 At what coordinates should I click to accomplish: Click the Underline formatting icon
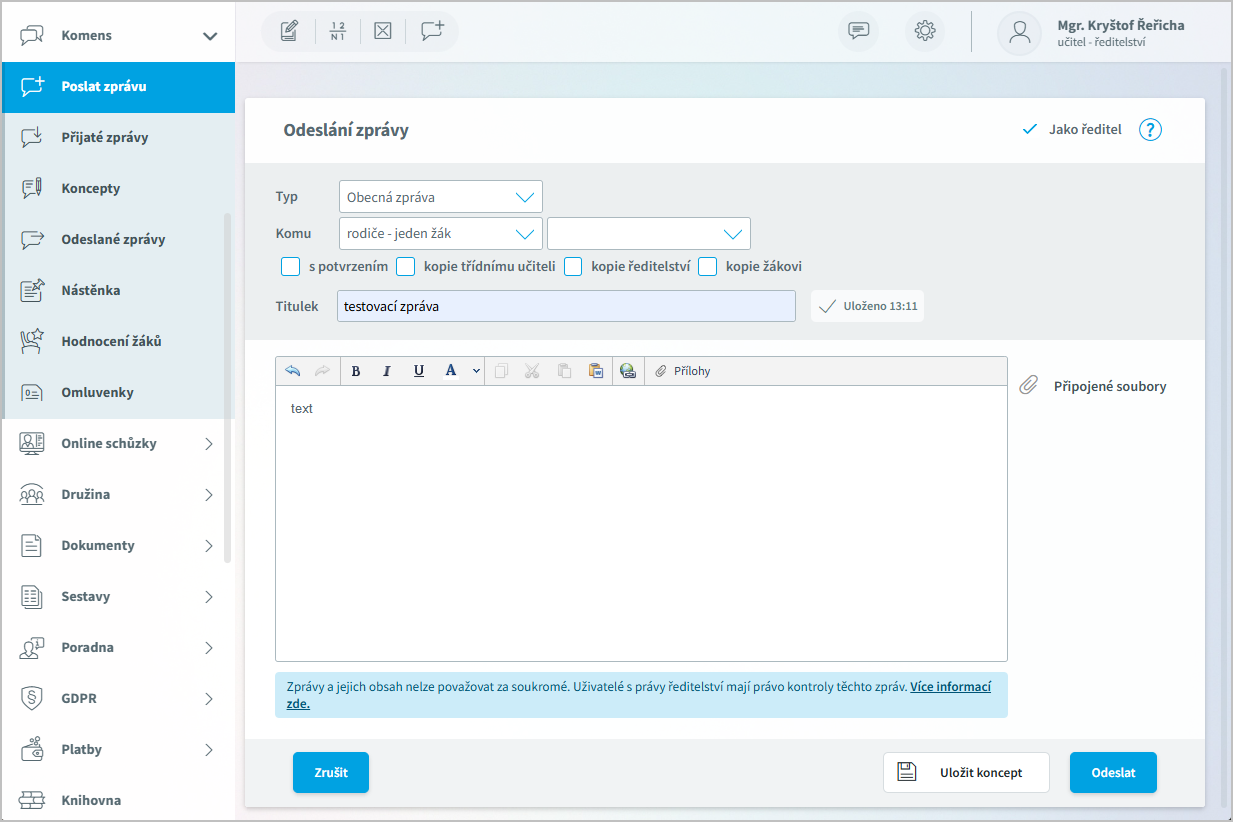tap(419, 371)
